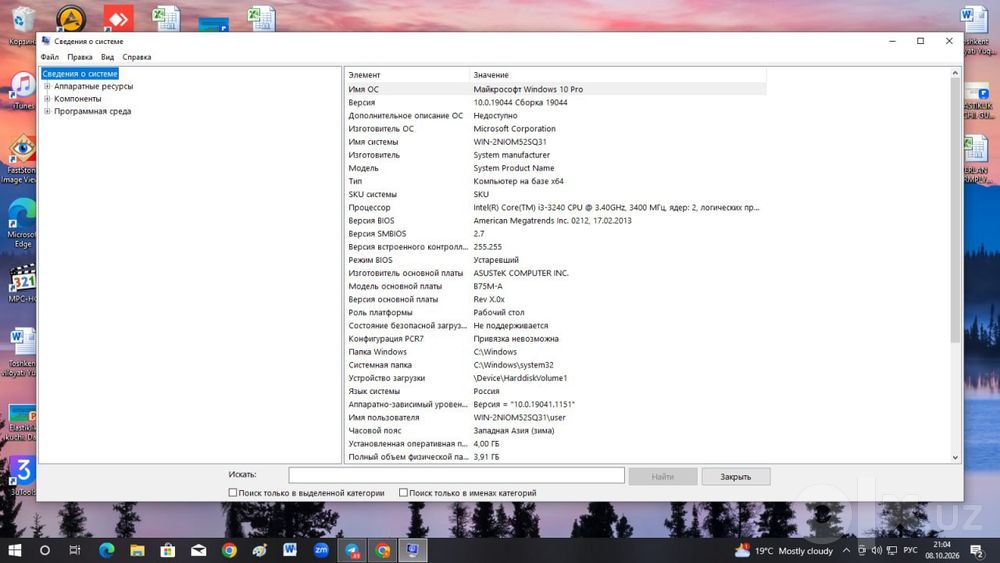Click scrollbar down arrow in details pane
1000x563 pixels.
click(955, 457)
